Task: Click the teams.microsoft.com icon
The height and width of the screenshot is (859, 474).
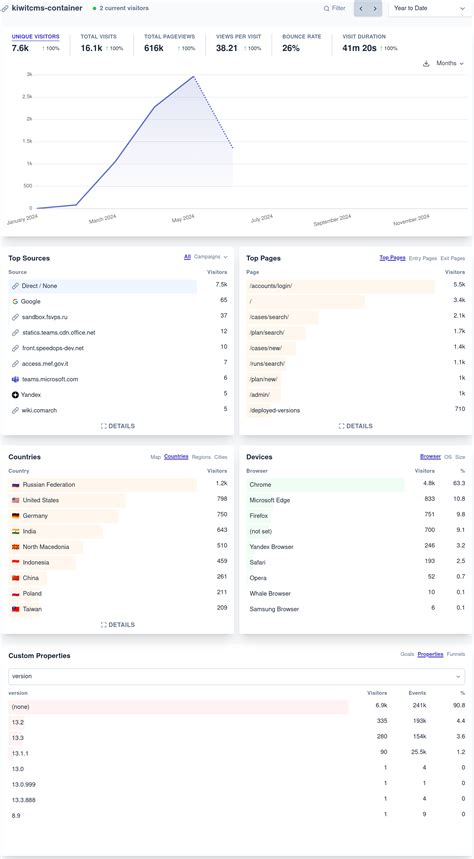Action: [x=15, y=379]
